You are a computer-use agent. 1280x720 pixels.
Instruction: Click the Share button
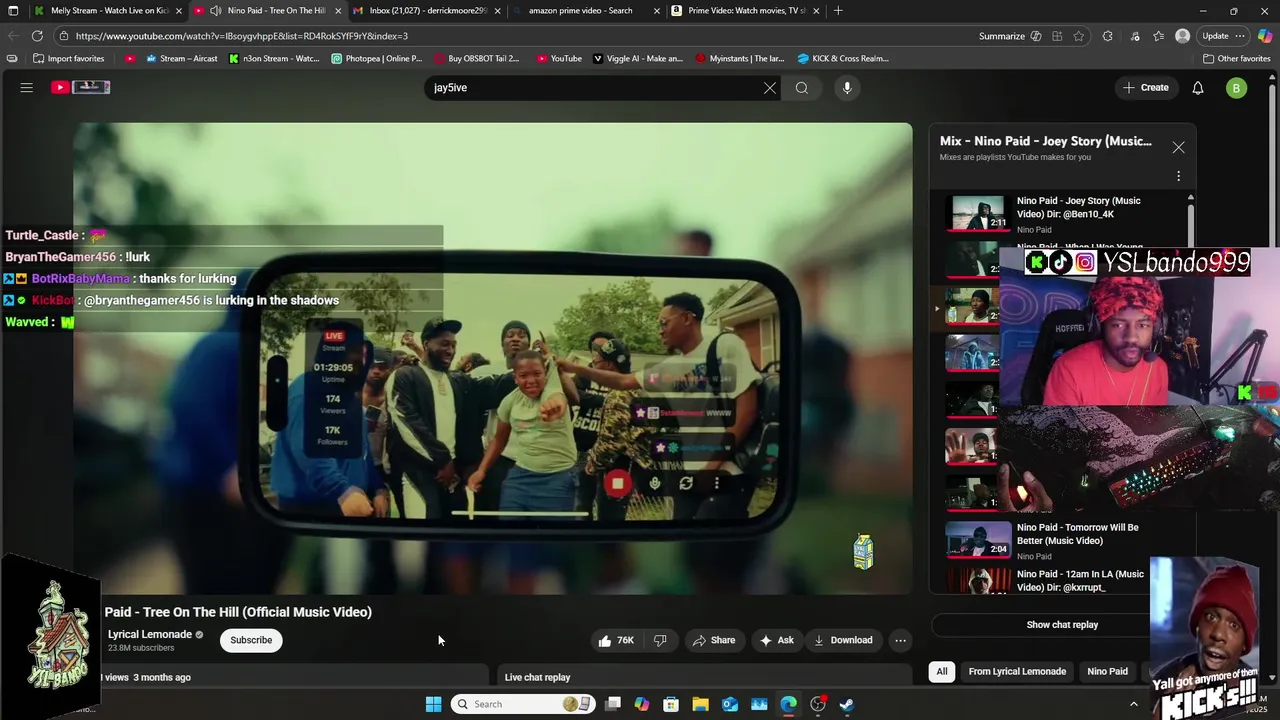coord(714,641)
